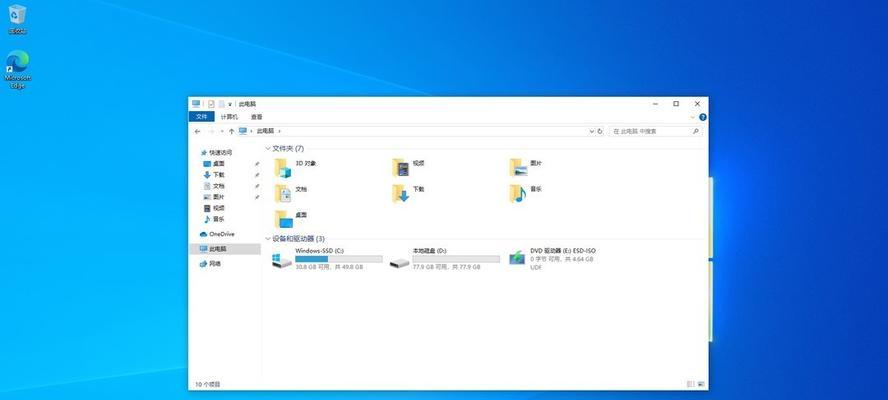Open the recent locations dropdown arrow
The width and height of the screenshot is (888, 400).
pyautogui.click(x=221, y=131)
